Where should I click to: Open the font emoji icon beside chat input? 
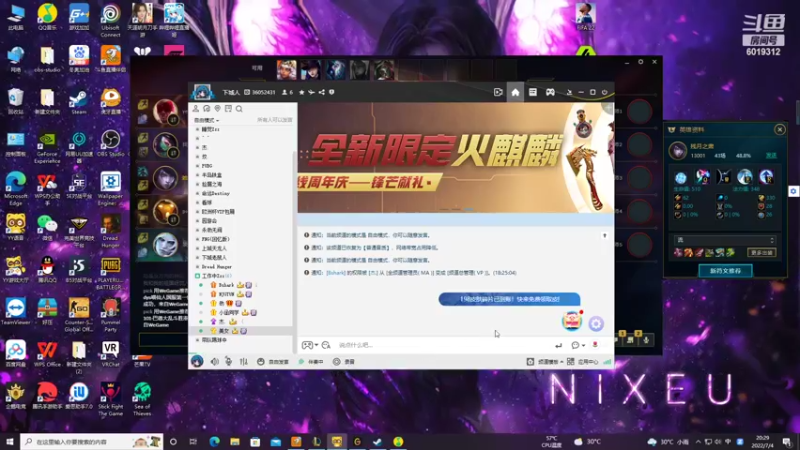click(x=326, y=345)
